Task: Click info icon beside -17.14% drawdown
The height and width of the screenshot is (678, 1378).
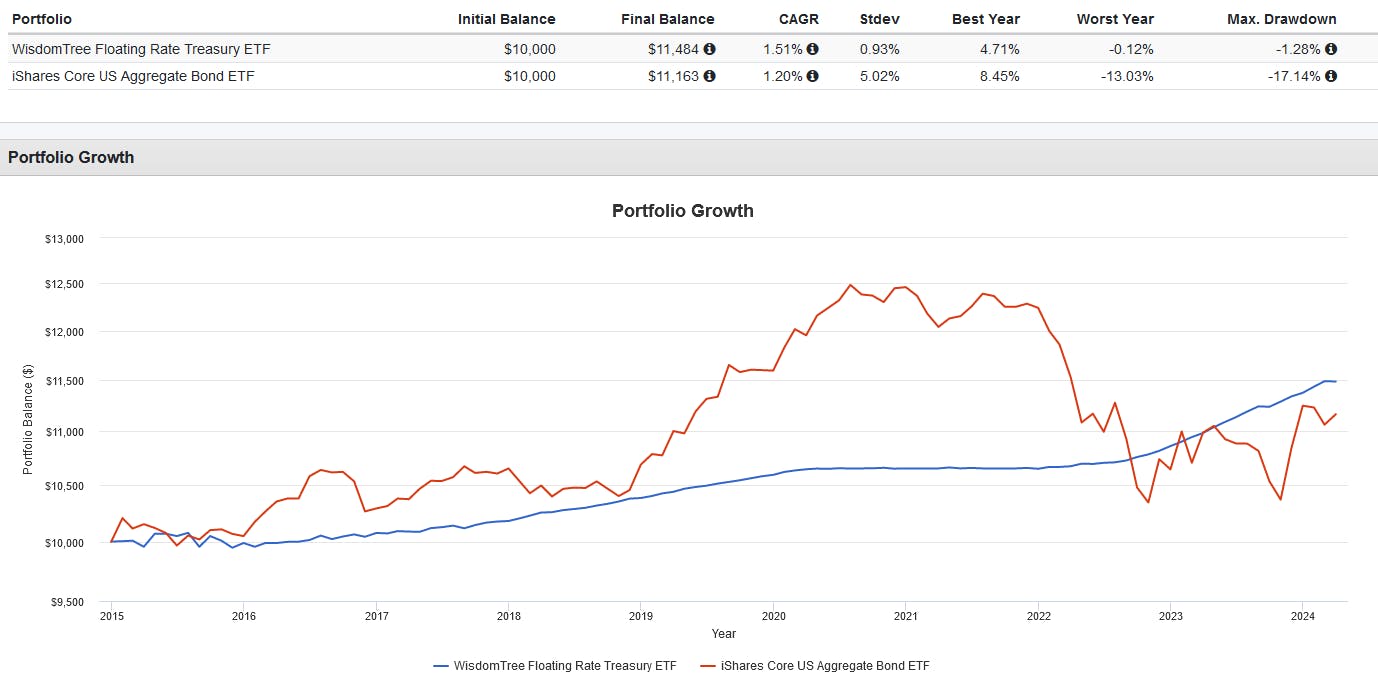Action: coord(1331,76)
